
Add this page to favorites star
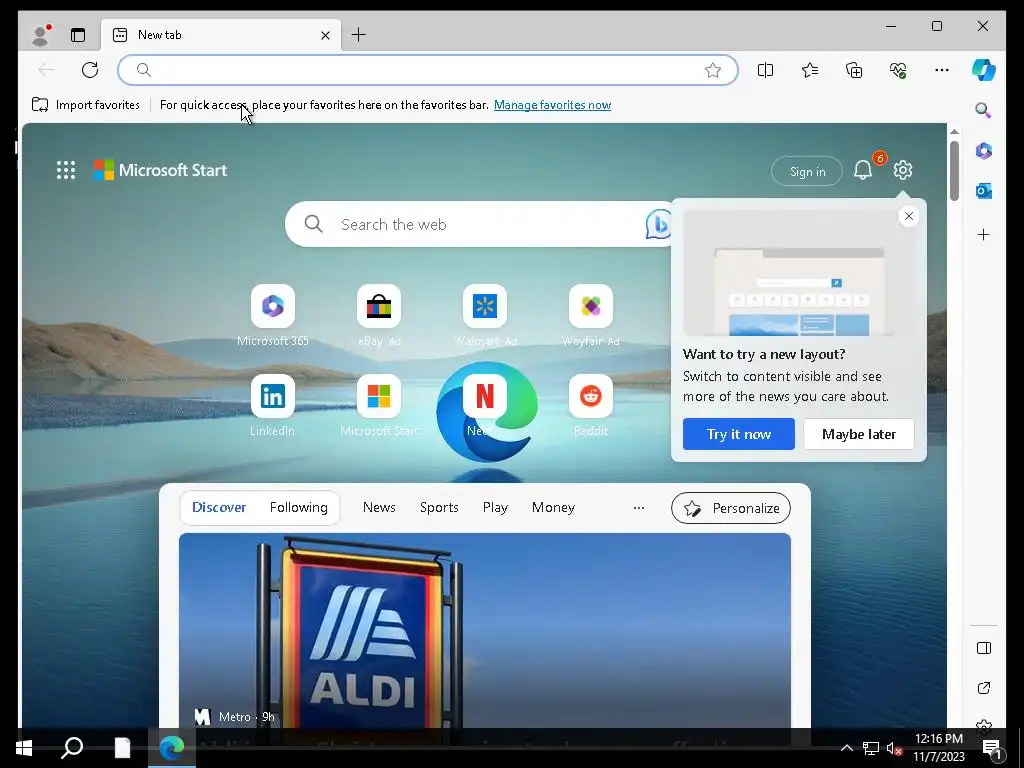click(x=712, y=70)
